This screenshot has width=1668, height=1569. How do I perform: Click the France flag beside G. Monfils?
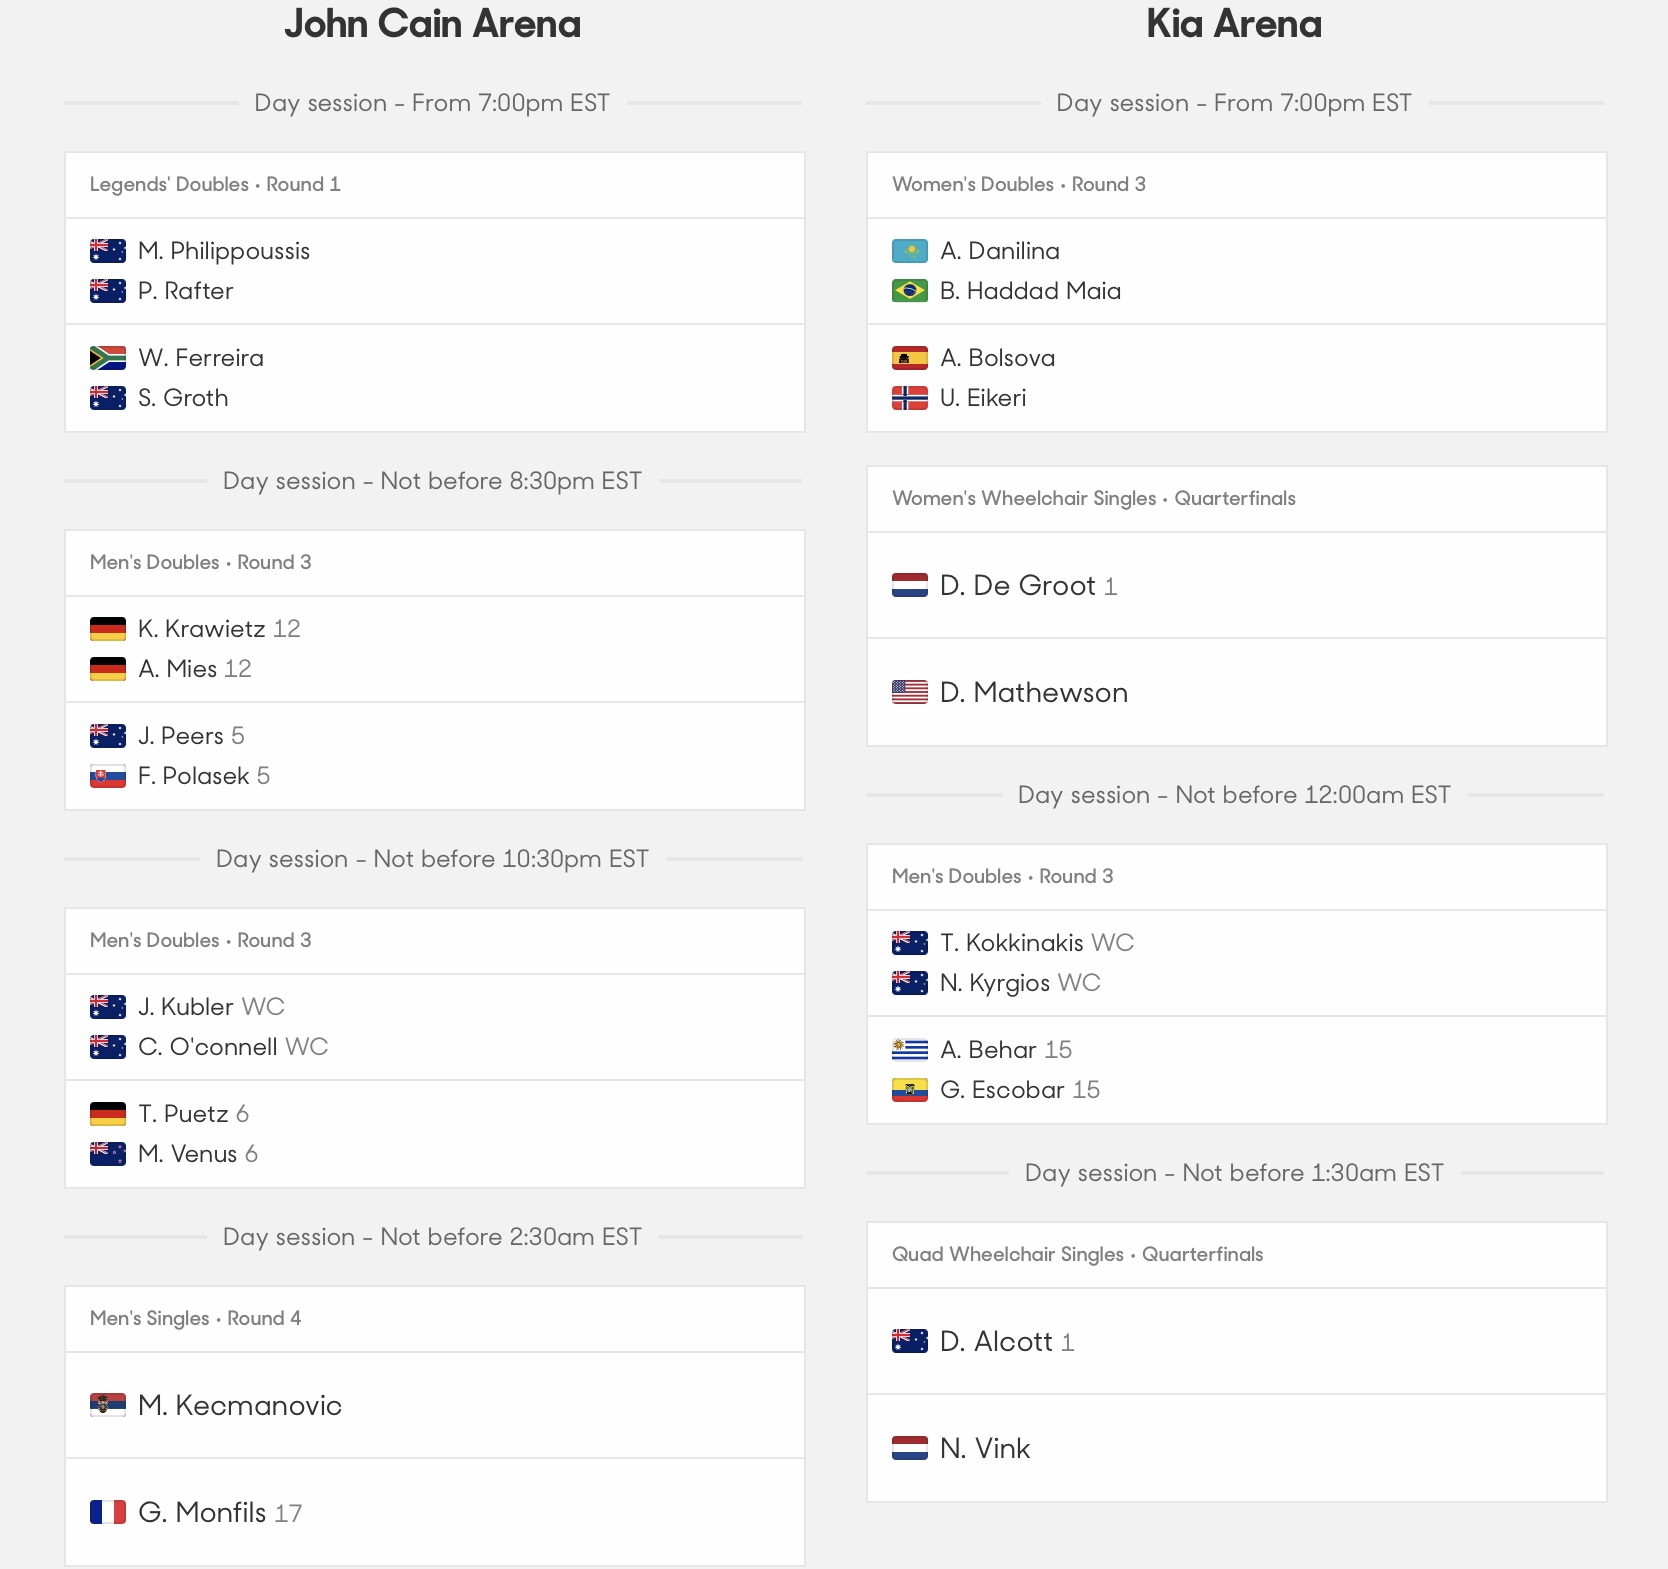[108, 1512]
